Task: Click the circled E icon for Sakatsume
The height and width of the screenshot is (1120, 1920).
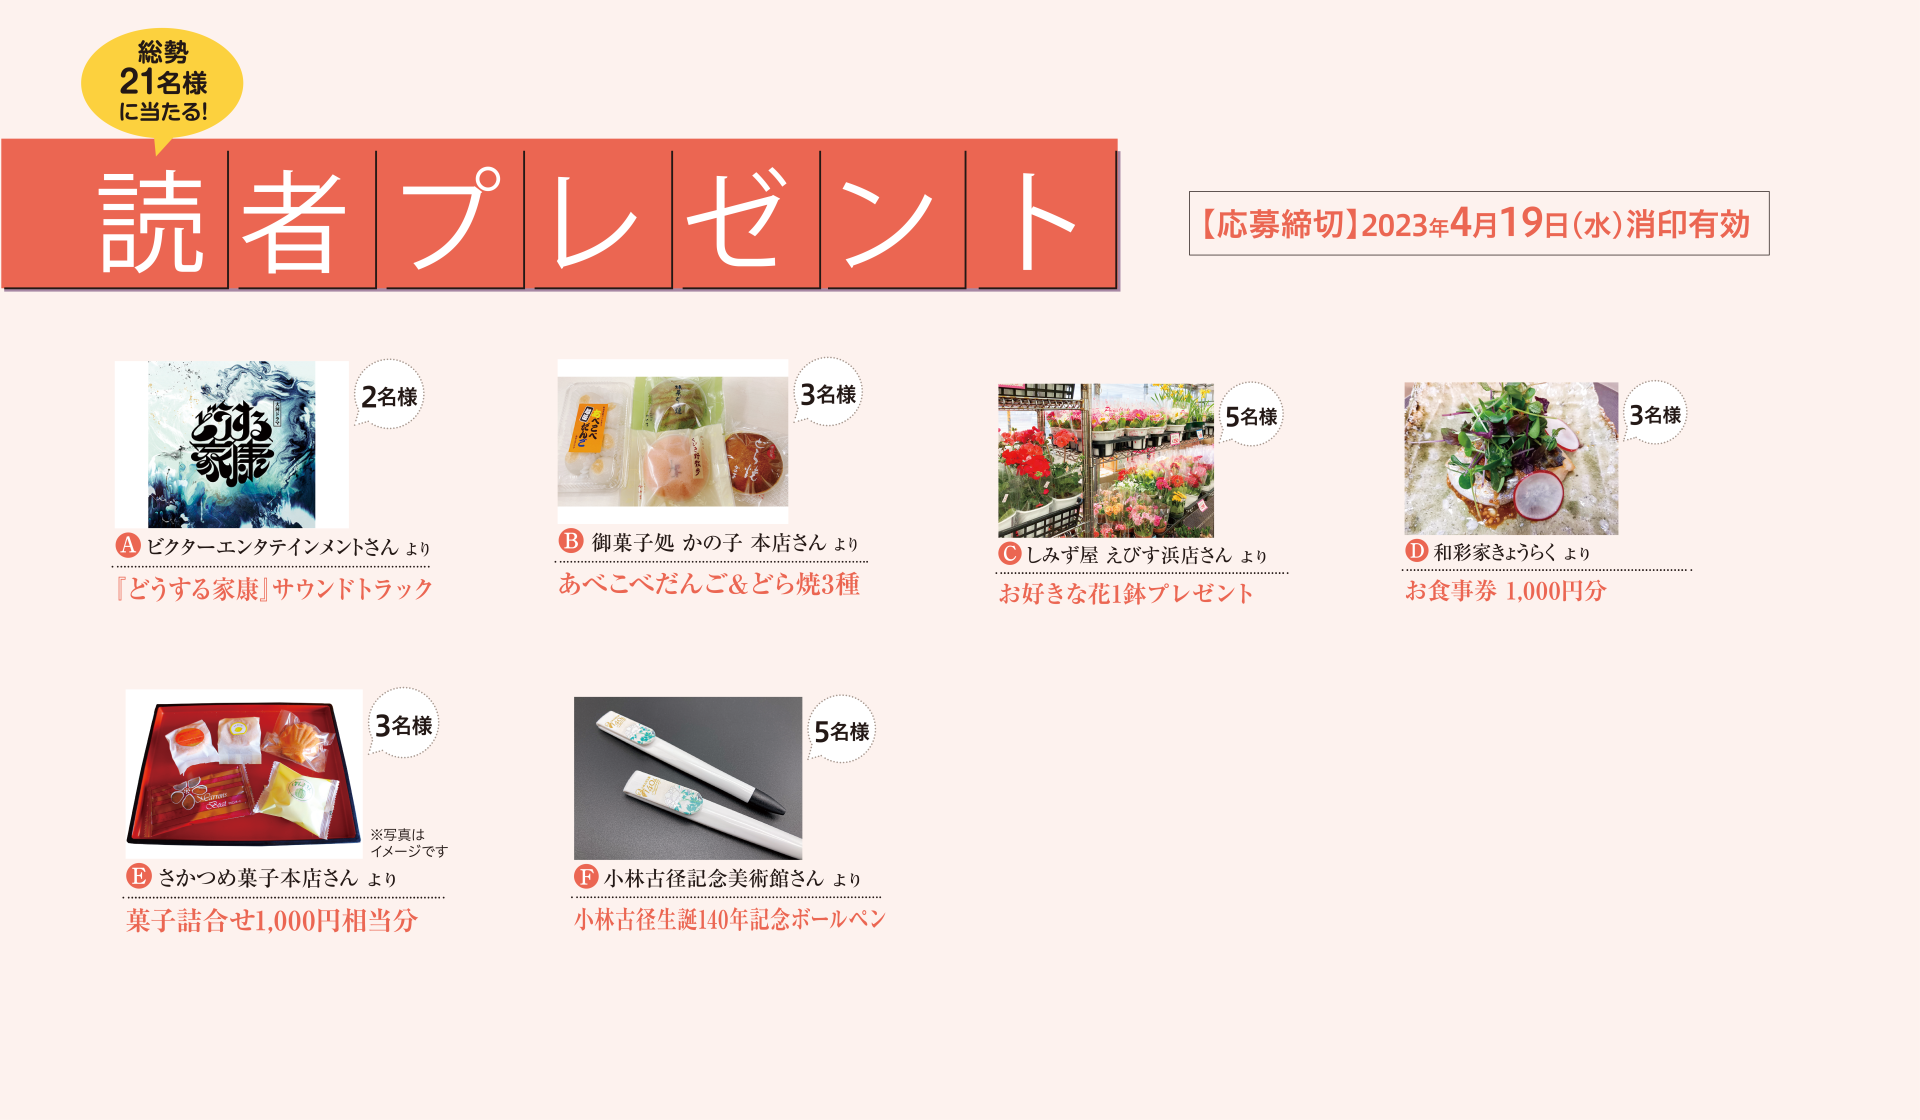Action: (x=138, y=876)
